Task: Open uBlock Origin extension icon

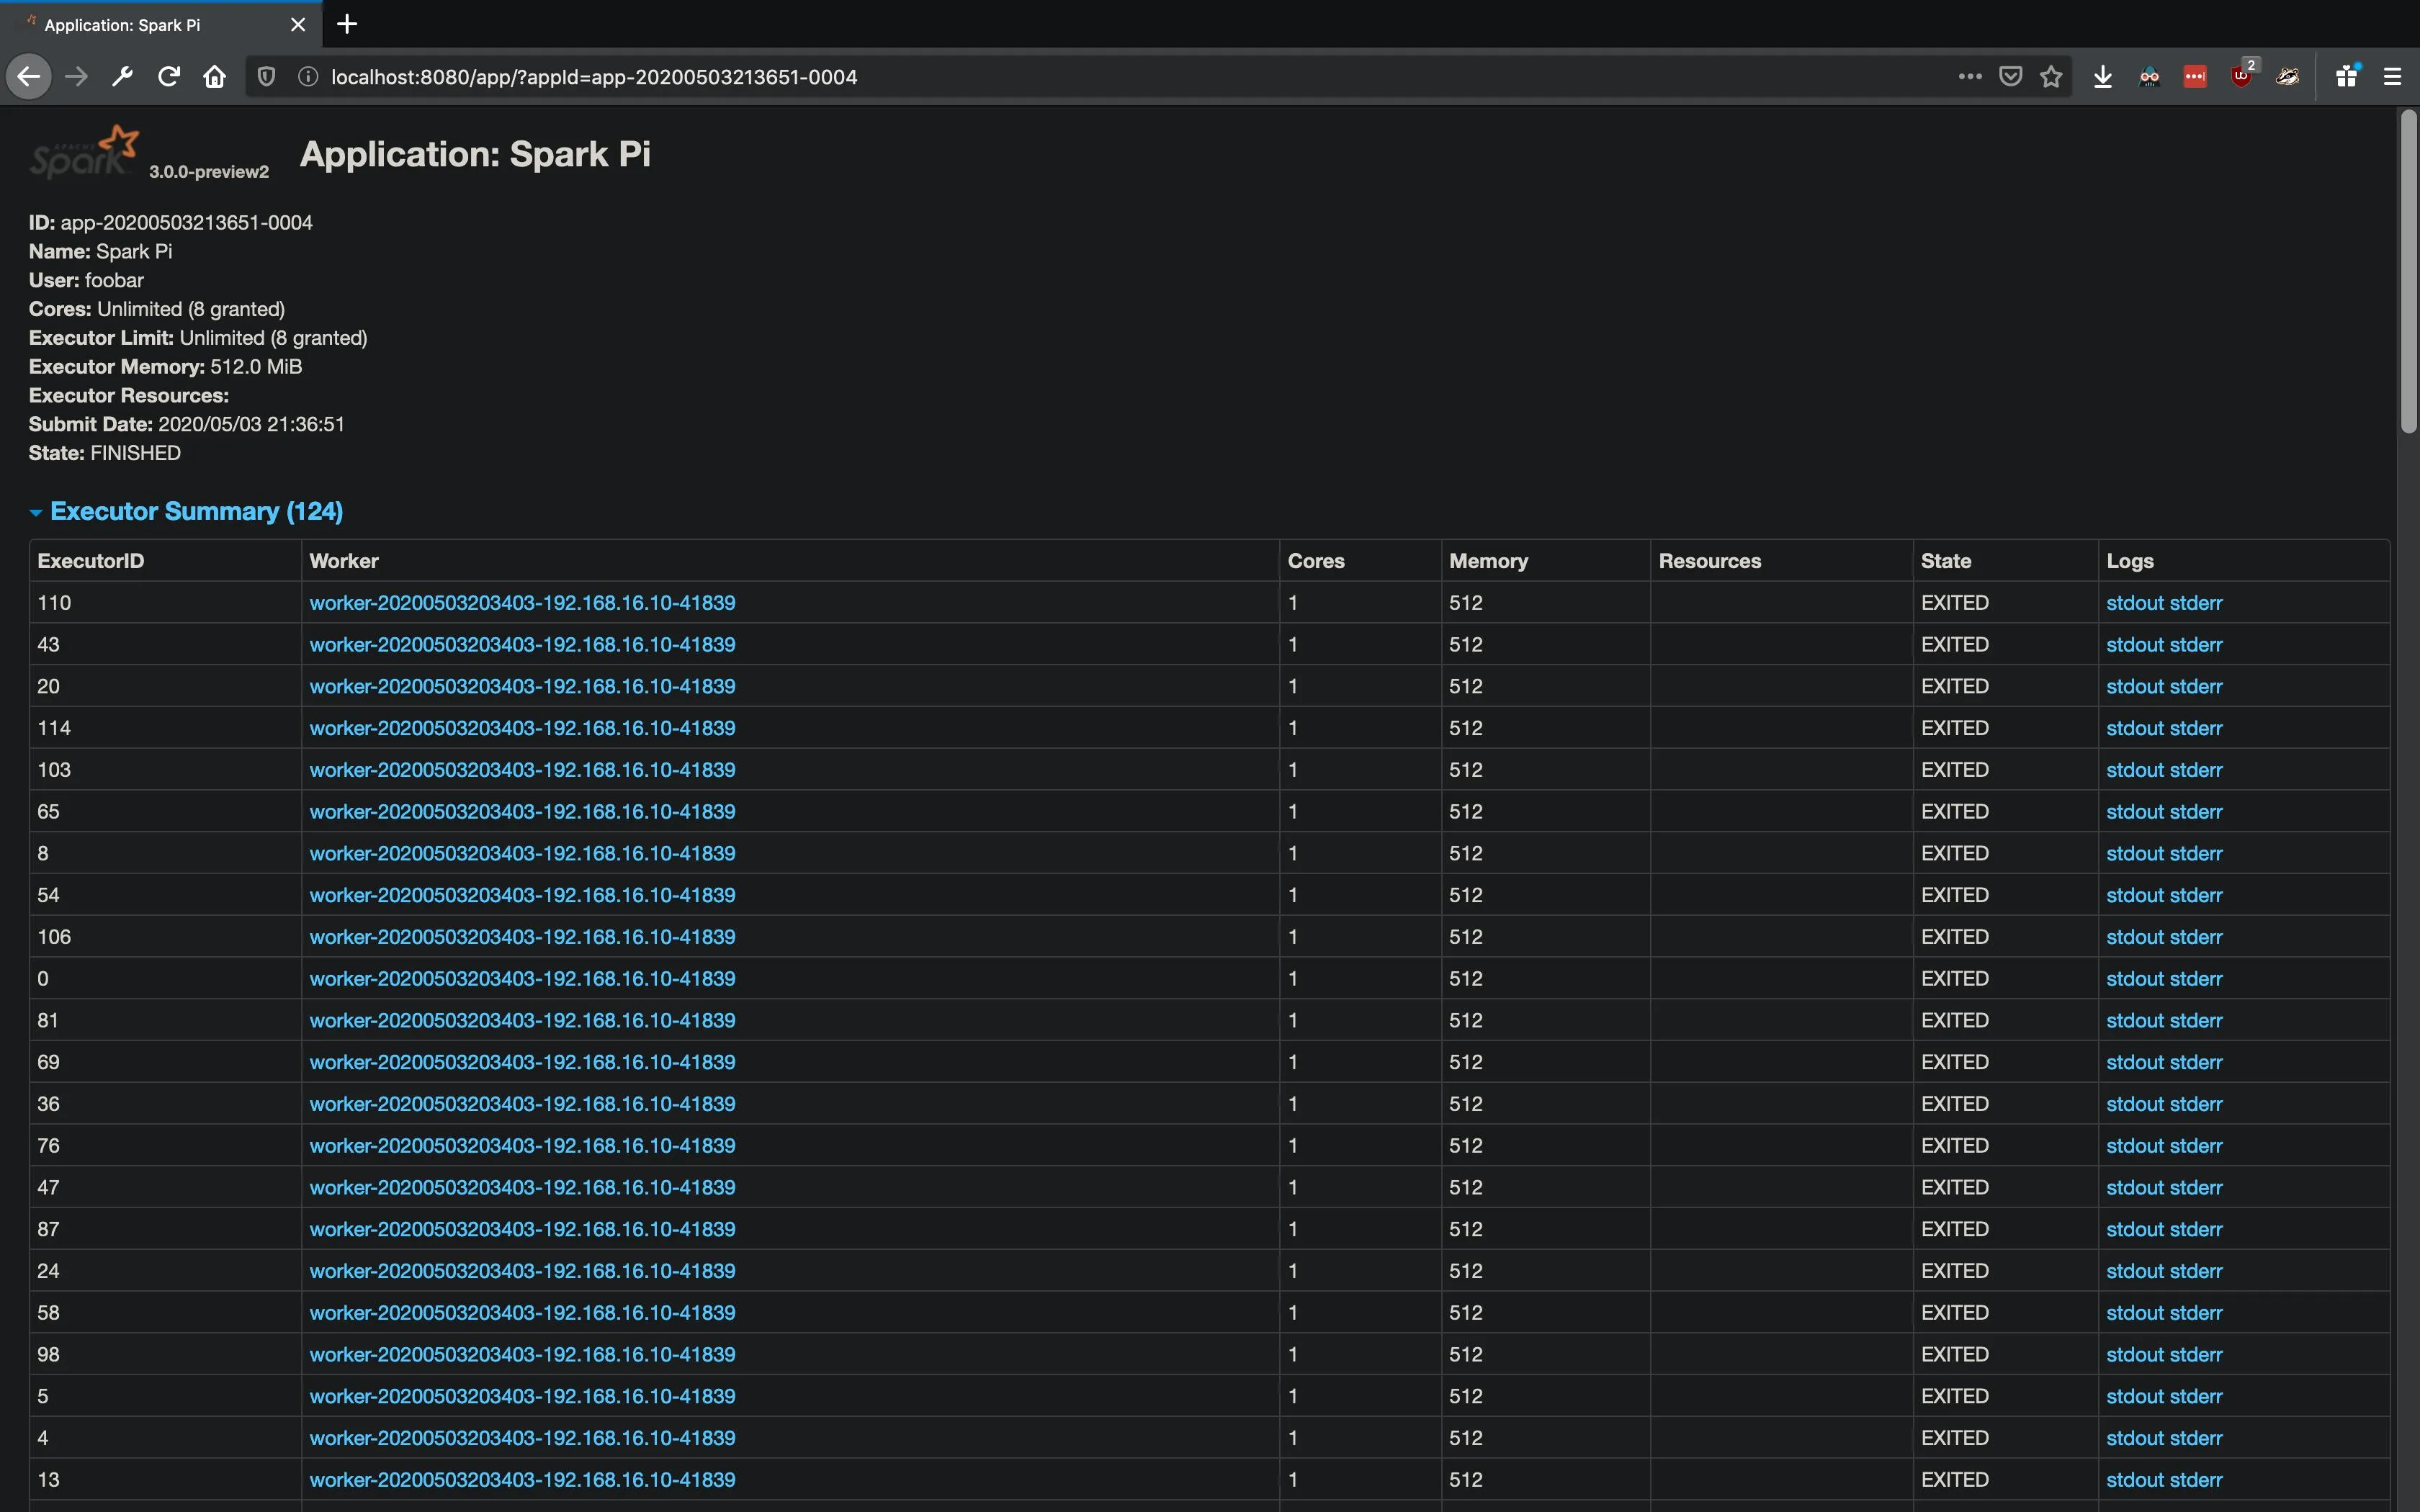Action: pyautogui.click(x=2241, y=77)
